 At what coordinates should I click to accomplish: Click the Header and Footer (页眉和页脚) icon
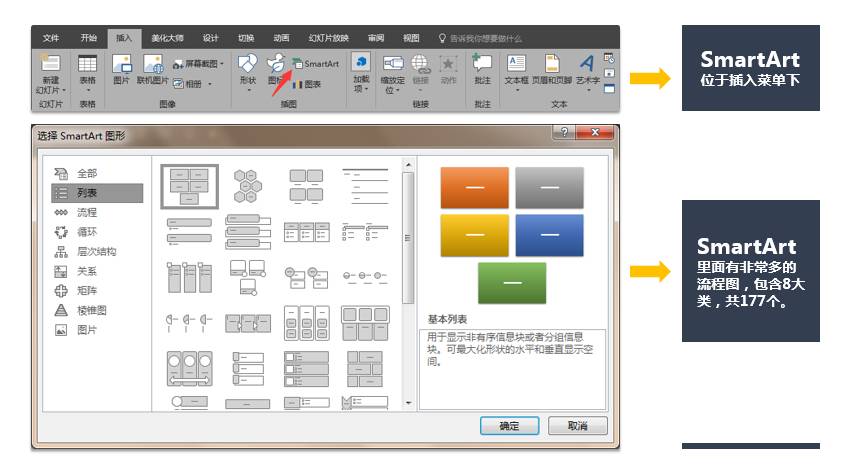(552, 63)
